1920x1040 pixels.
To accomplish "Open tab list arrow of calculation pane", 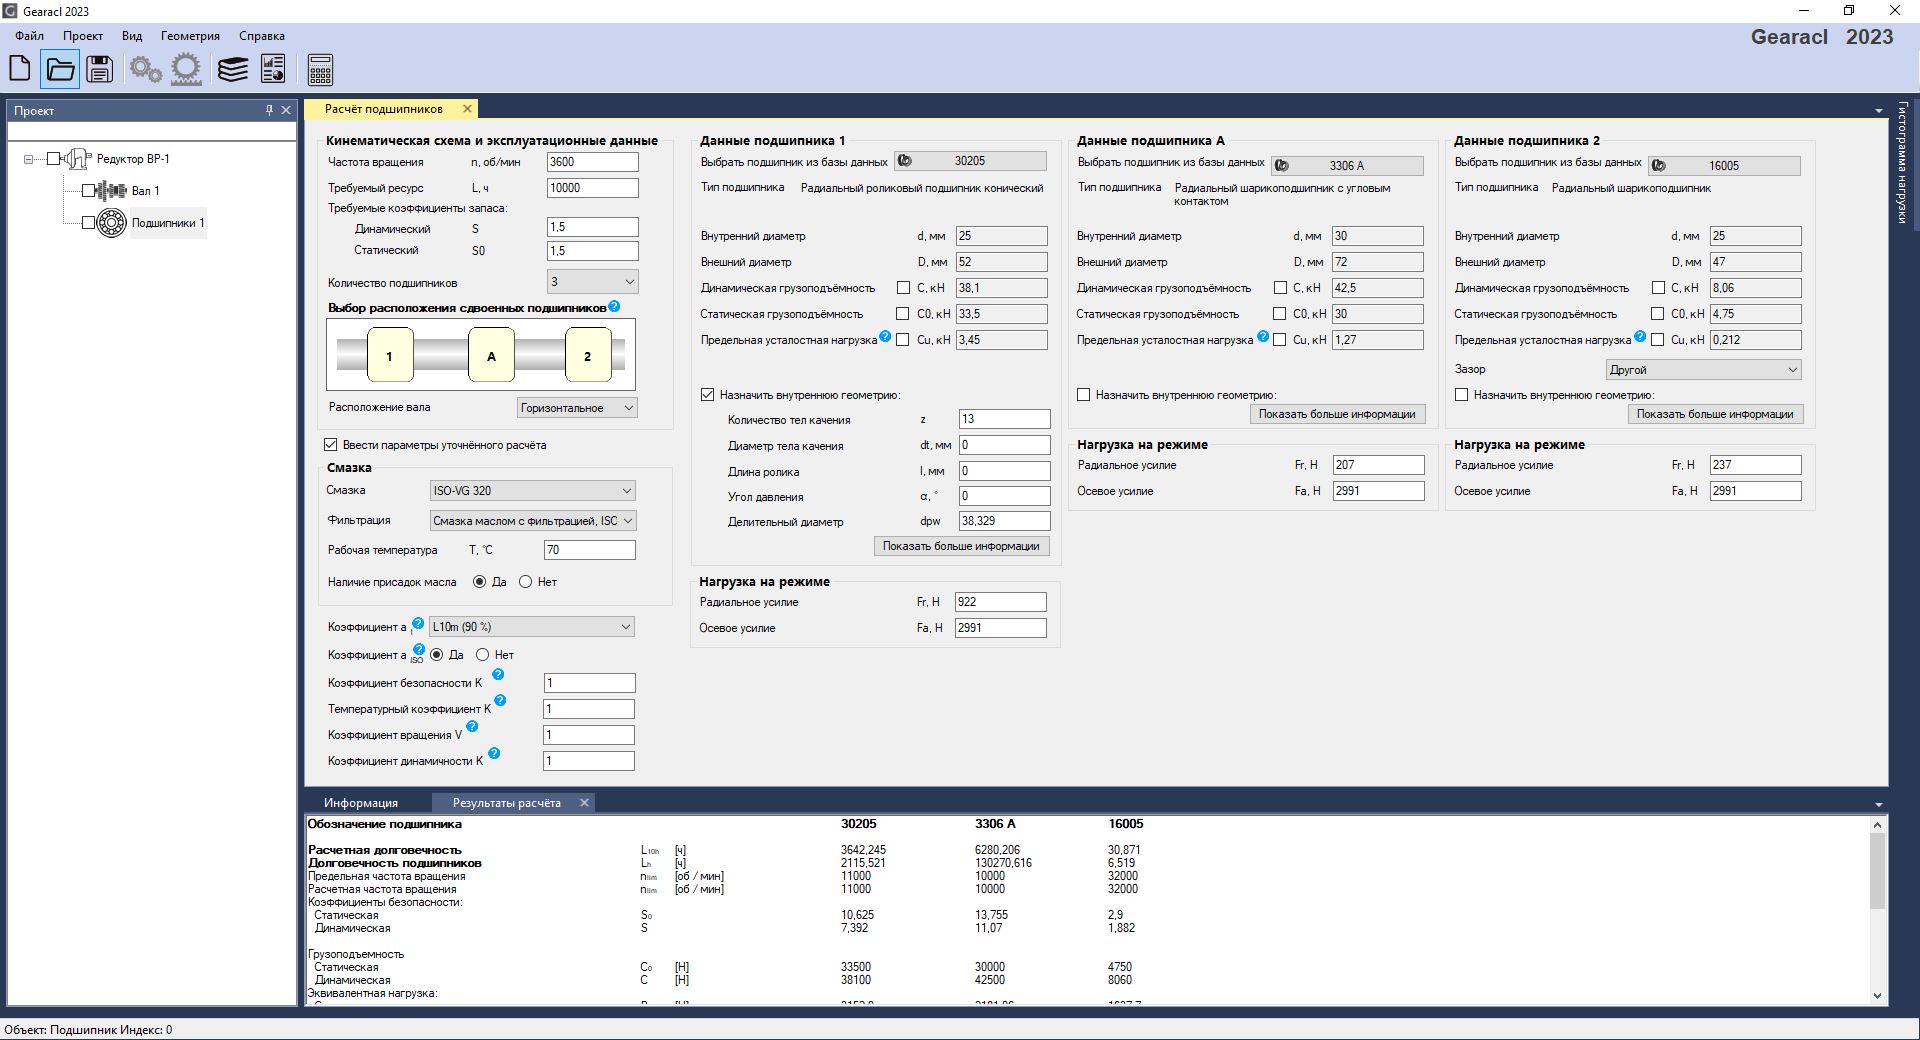I will 1879,110.
